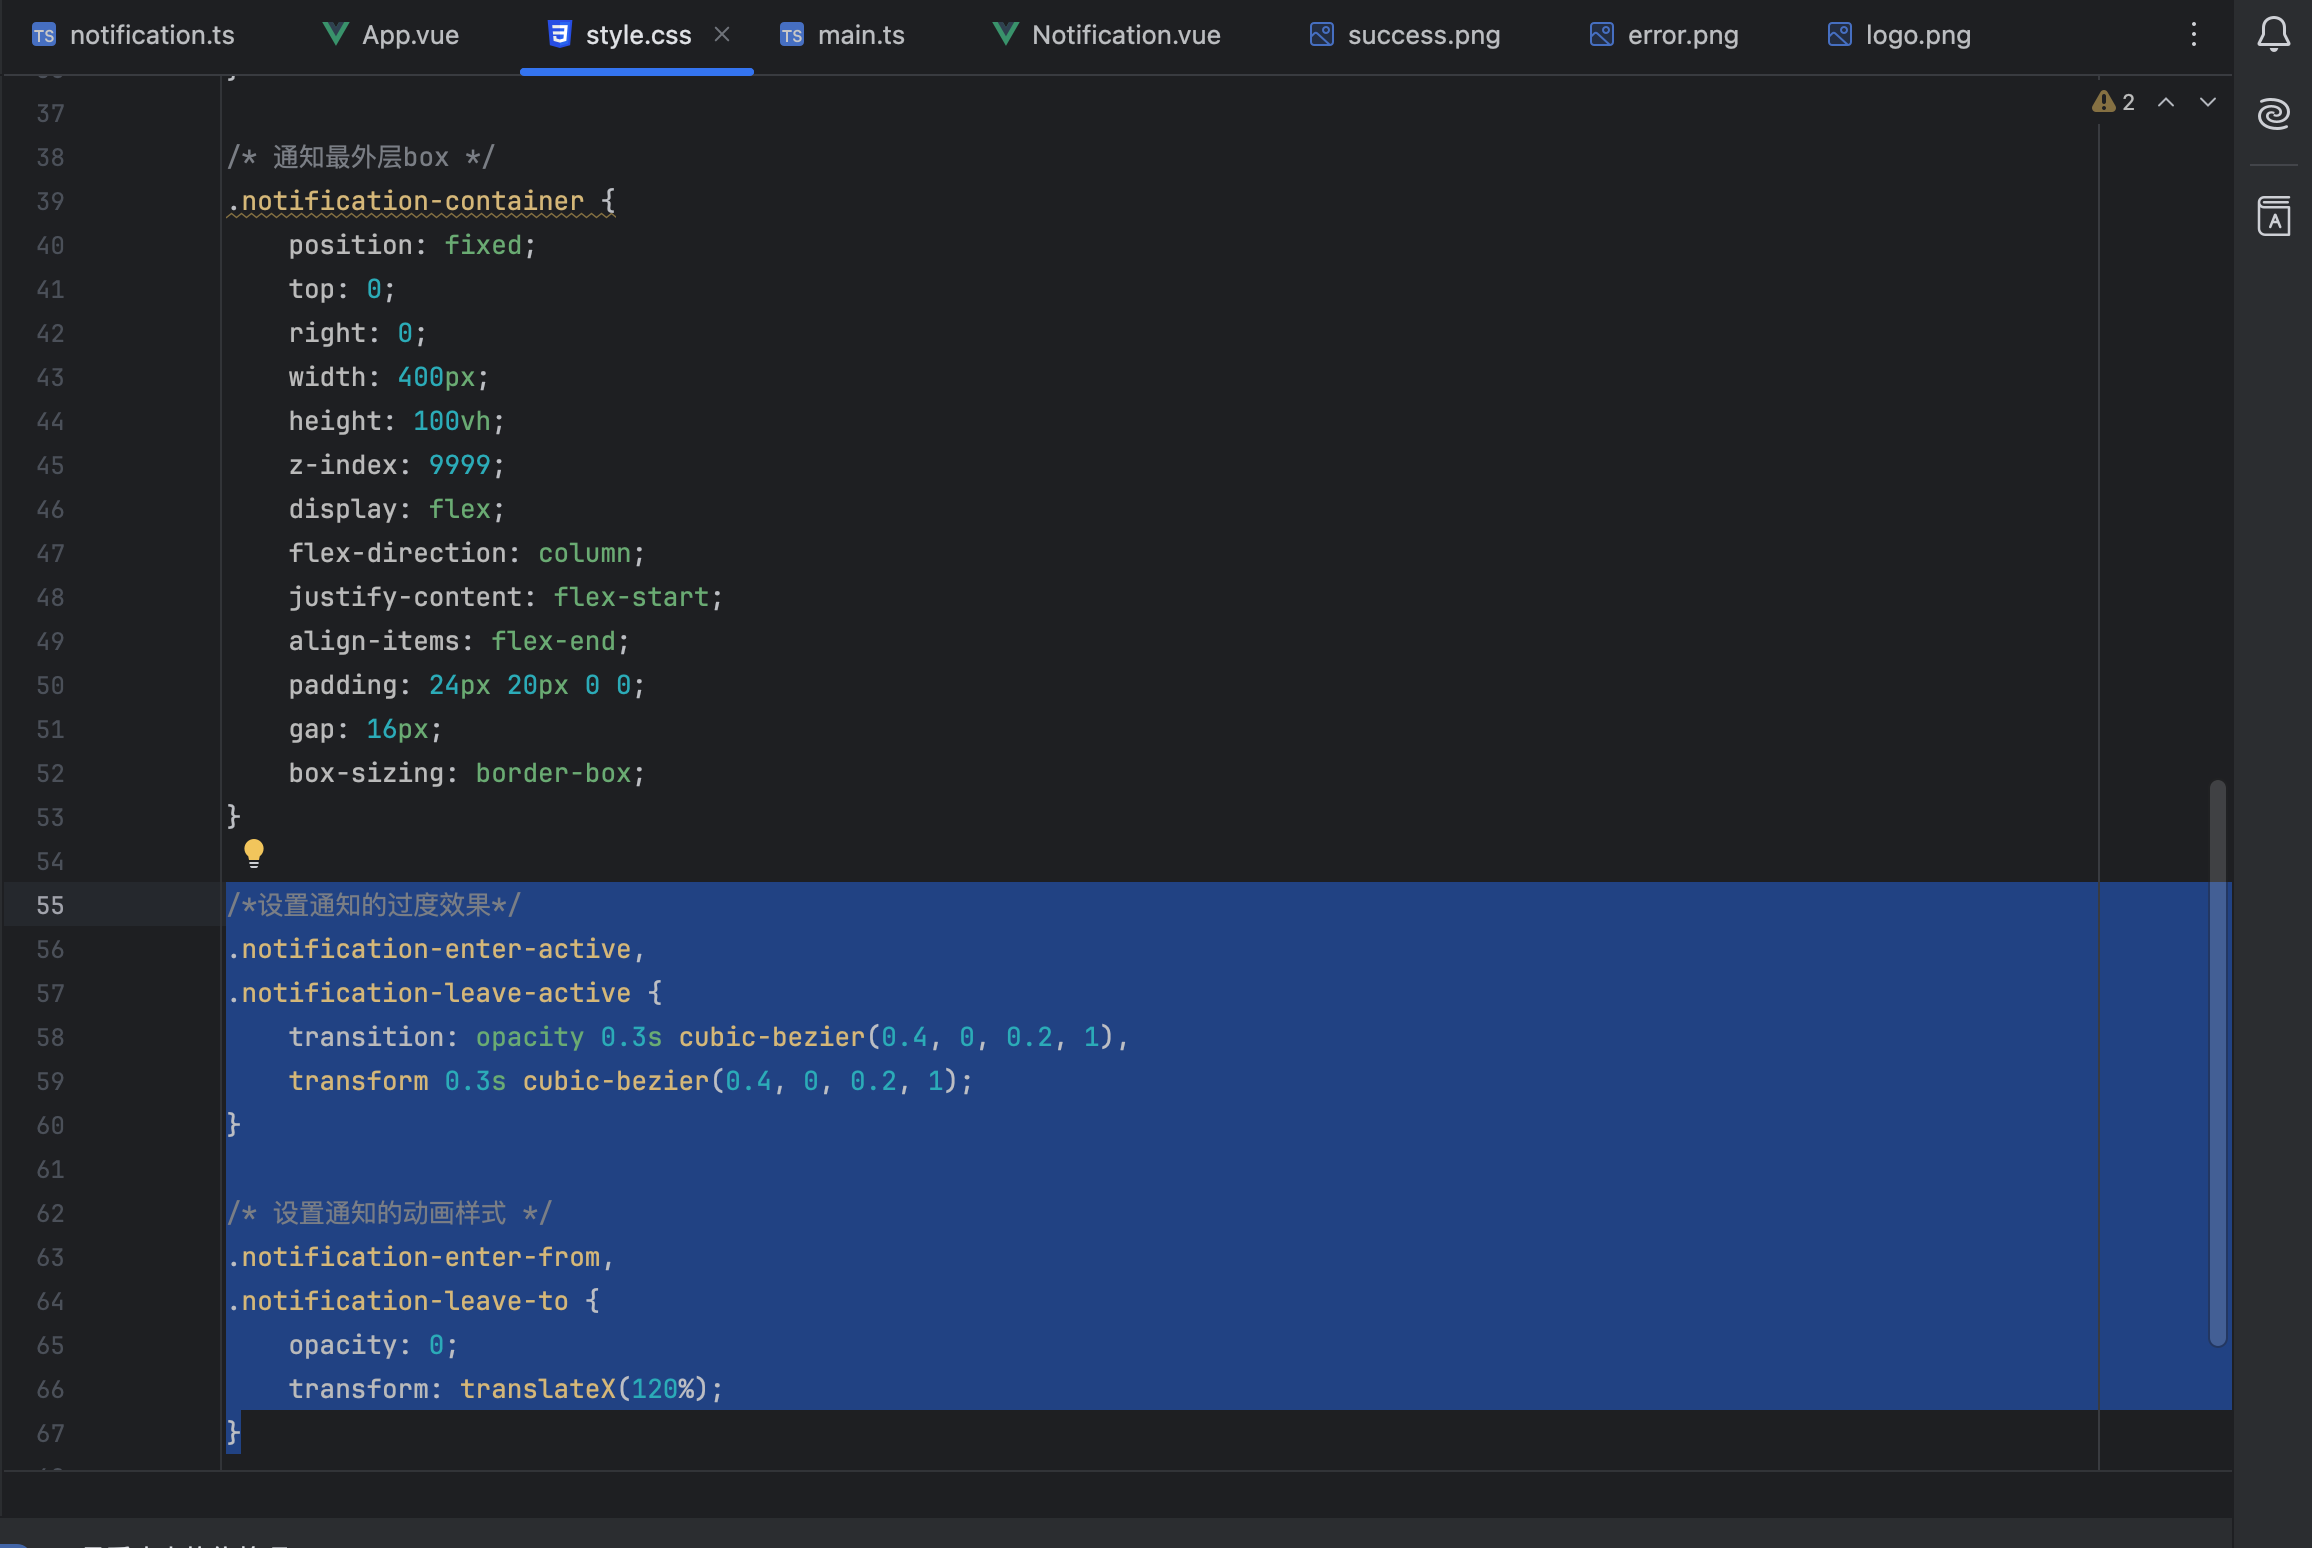The image size is (2312, 1548).
Task: Place the cursor on the .notification-container selector
Action: [412, 201]
